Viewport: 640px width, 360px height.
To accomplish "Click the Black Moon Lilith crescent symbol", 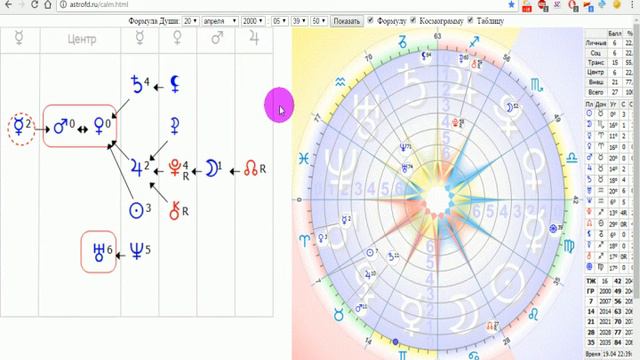I will [175, 84].
